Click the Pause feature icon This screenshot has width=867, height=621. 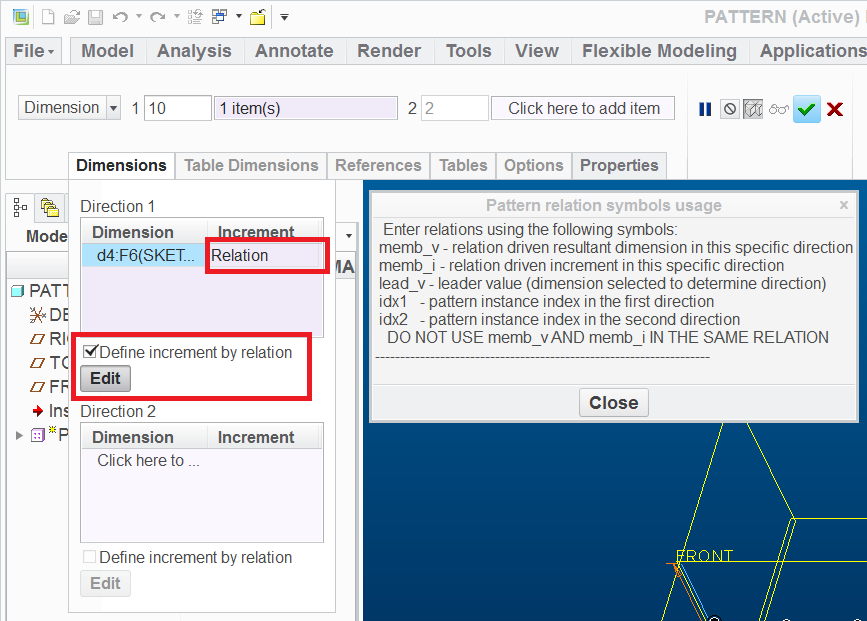tap(705, 109)
